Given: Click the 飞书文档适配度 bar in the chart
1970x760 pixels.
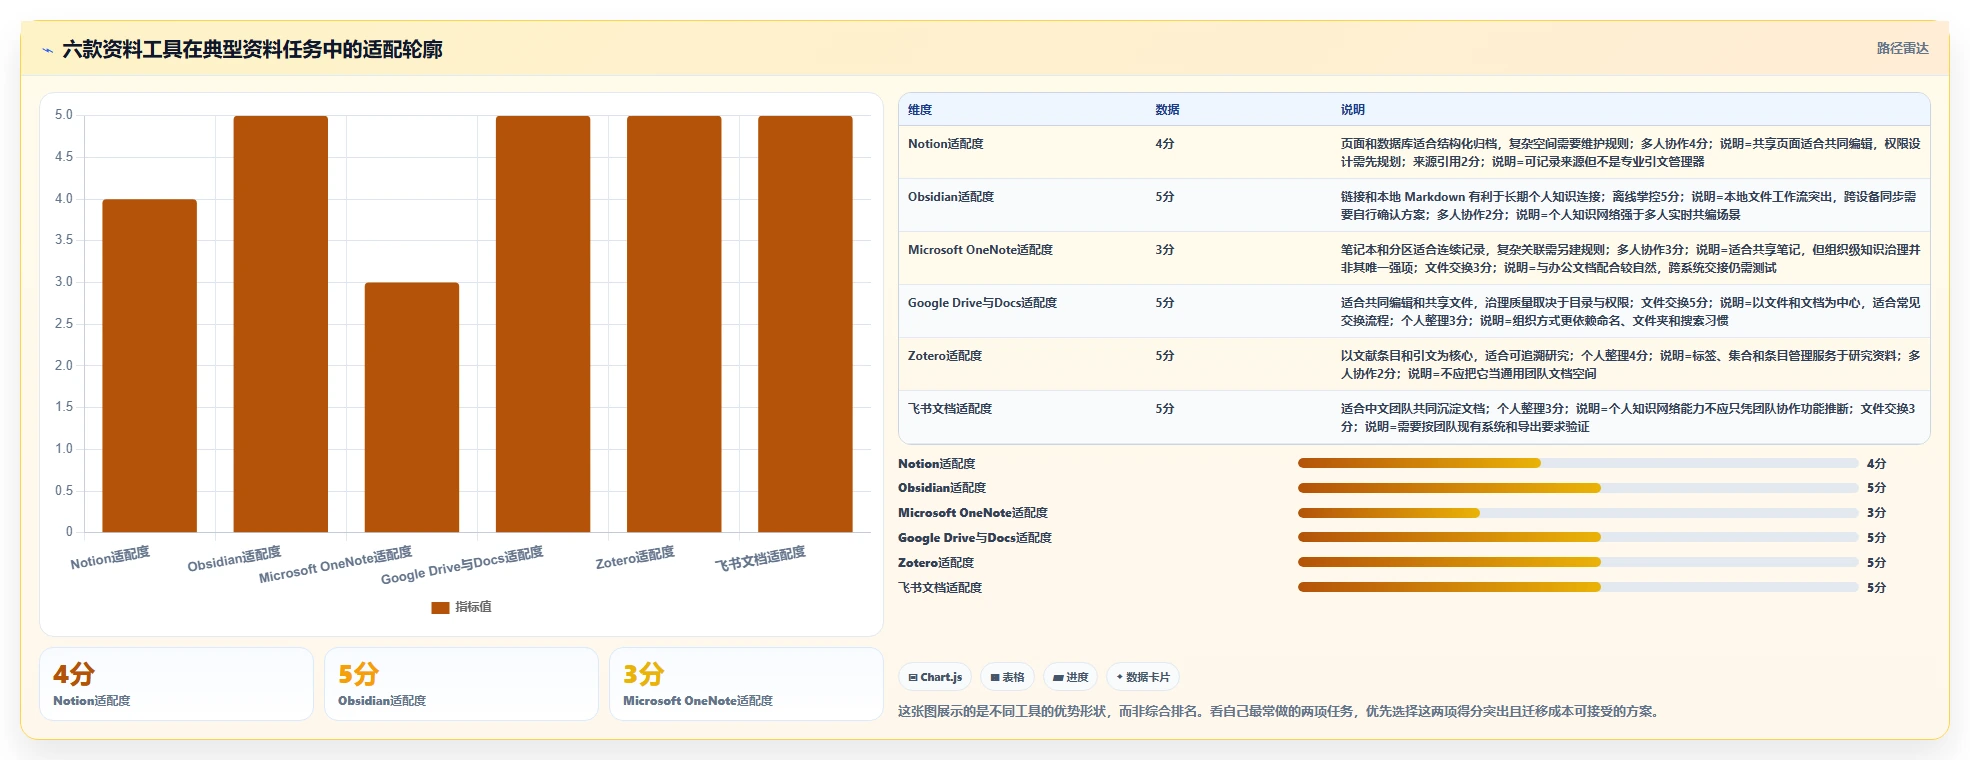Looking at the screenshot, I should [804, 324].
